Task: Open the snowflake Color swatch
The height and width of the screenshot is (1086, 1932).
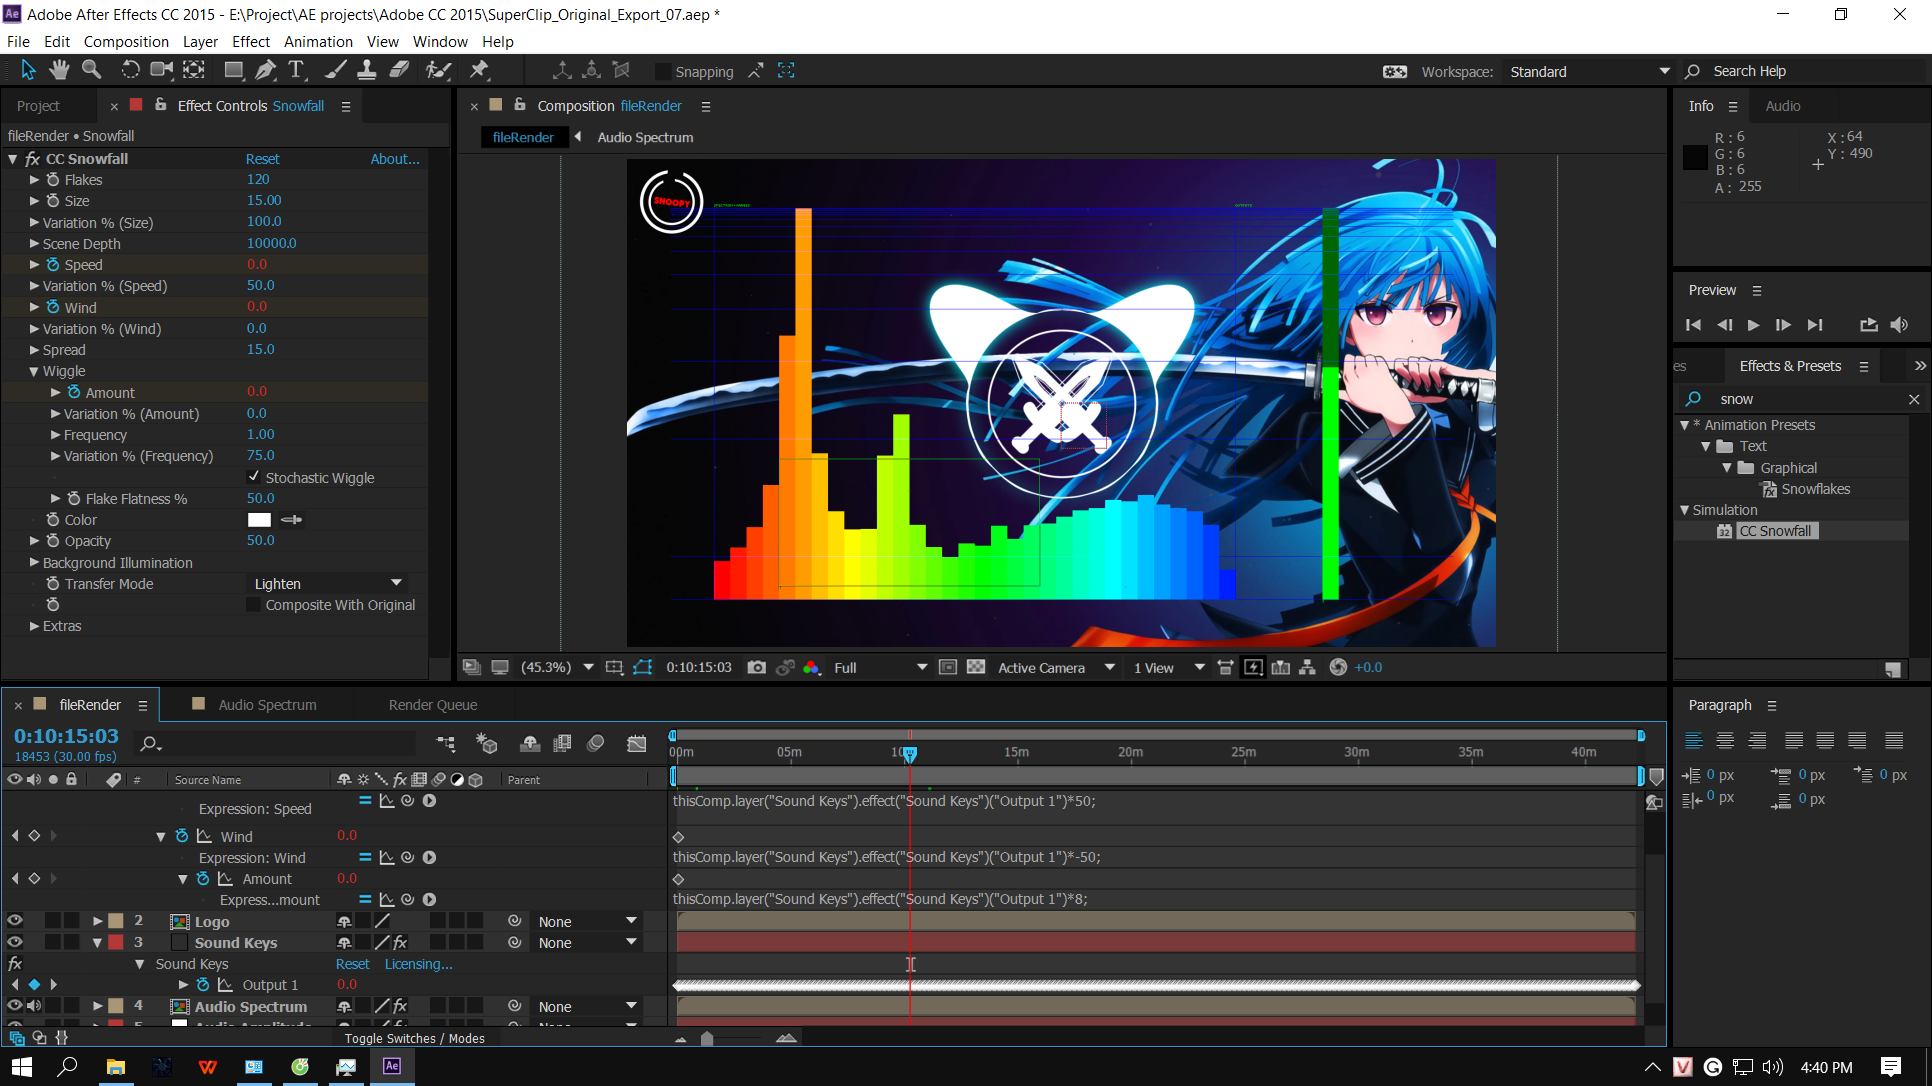Action: point(259,519)
